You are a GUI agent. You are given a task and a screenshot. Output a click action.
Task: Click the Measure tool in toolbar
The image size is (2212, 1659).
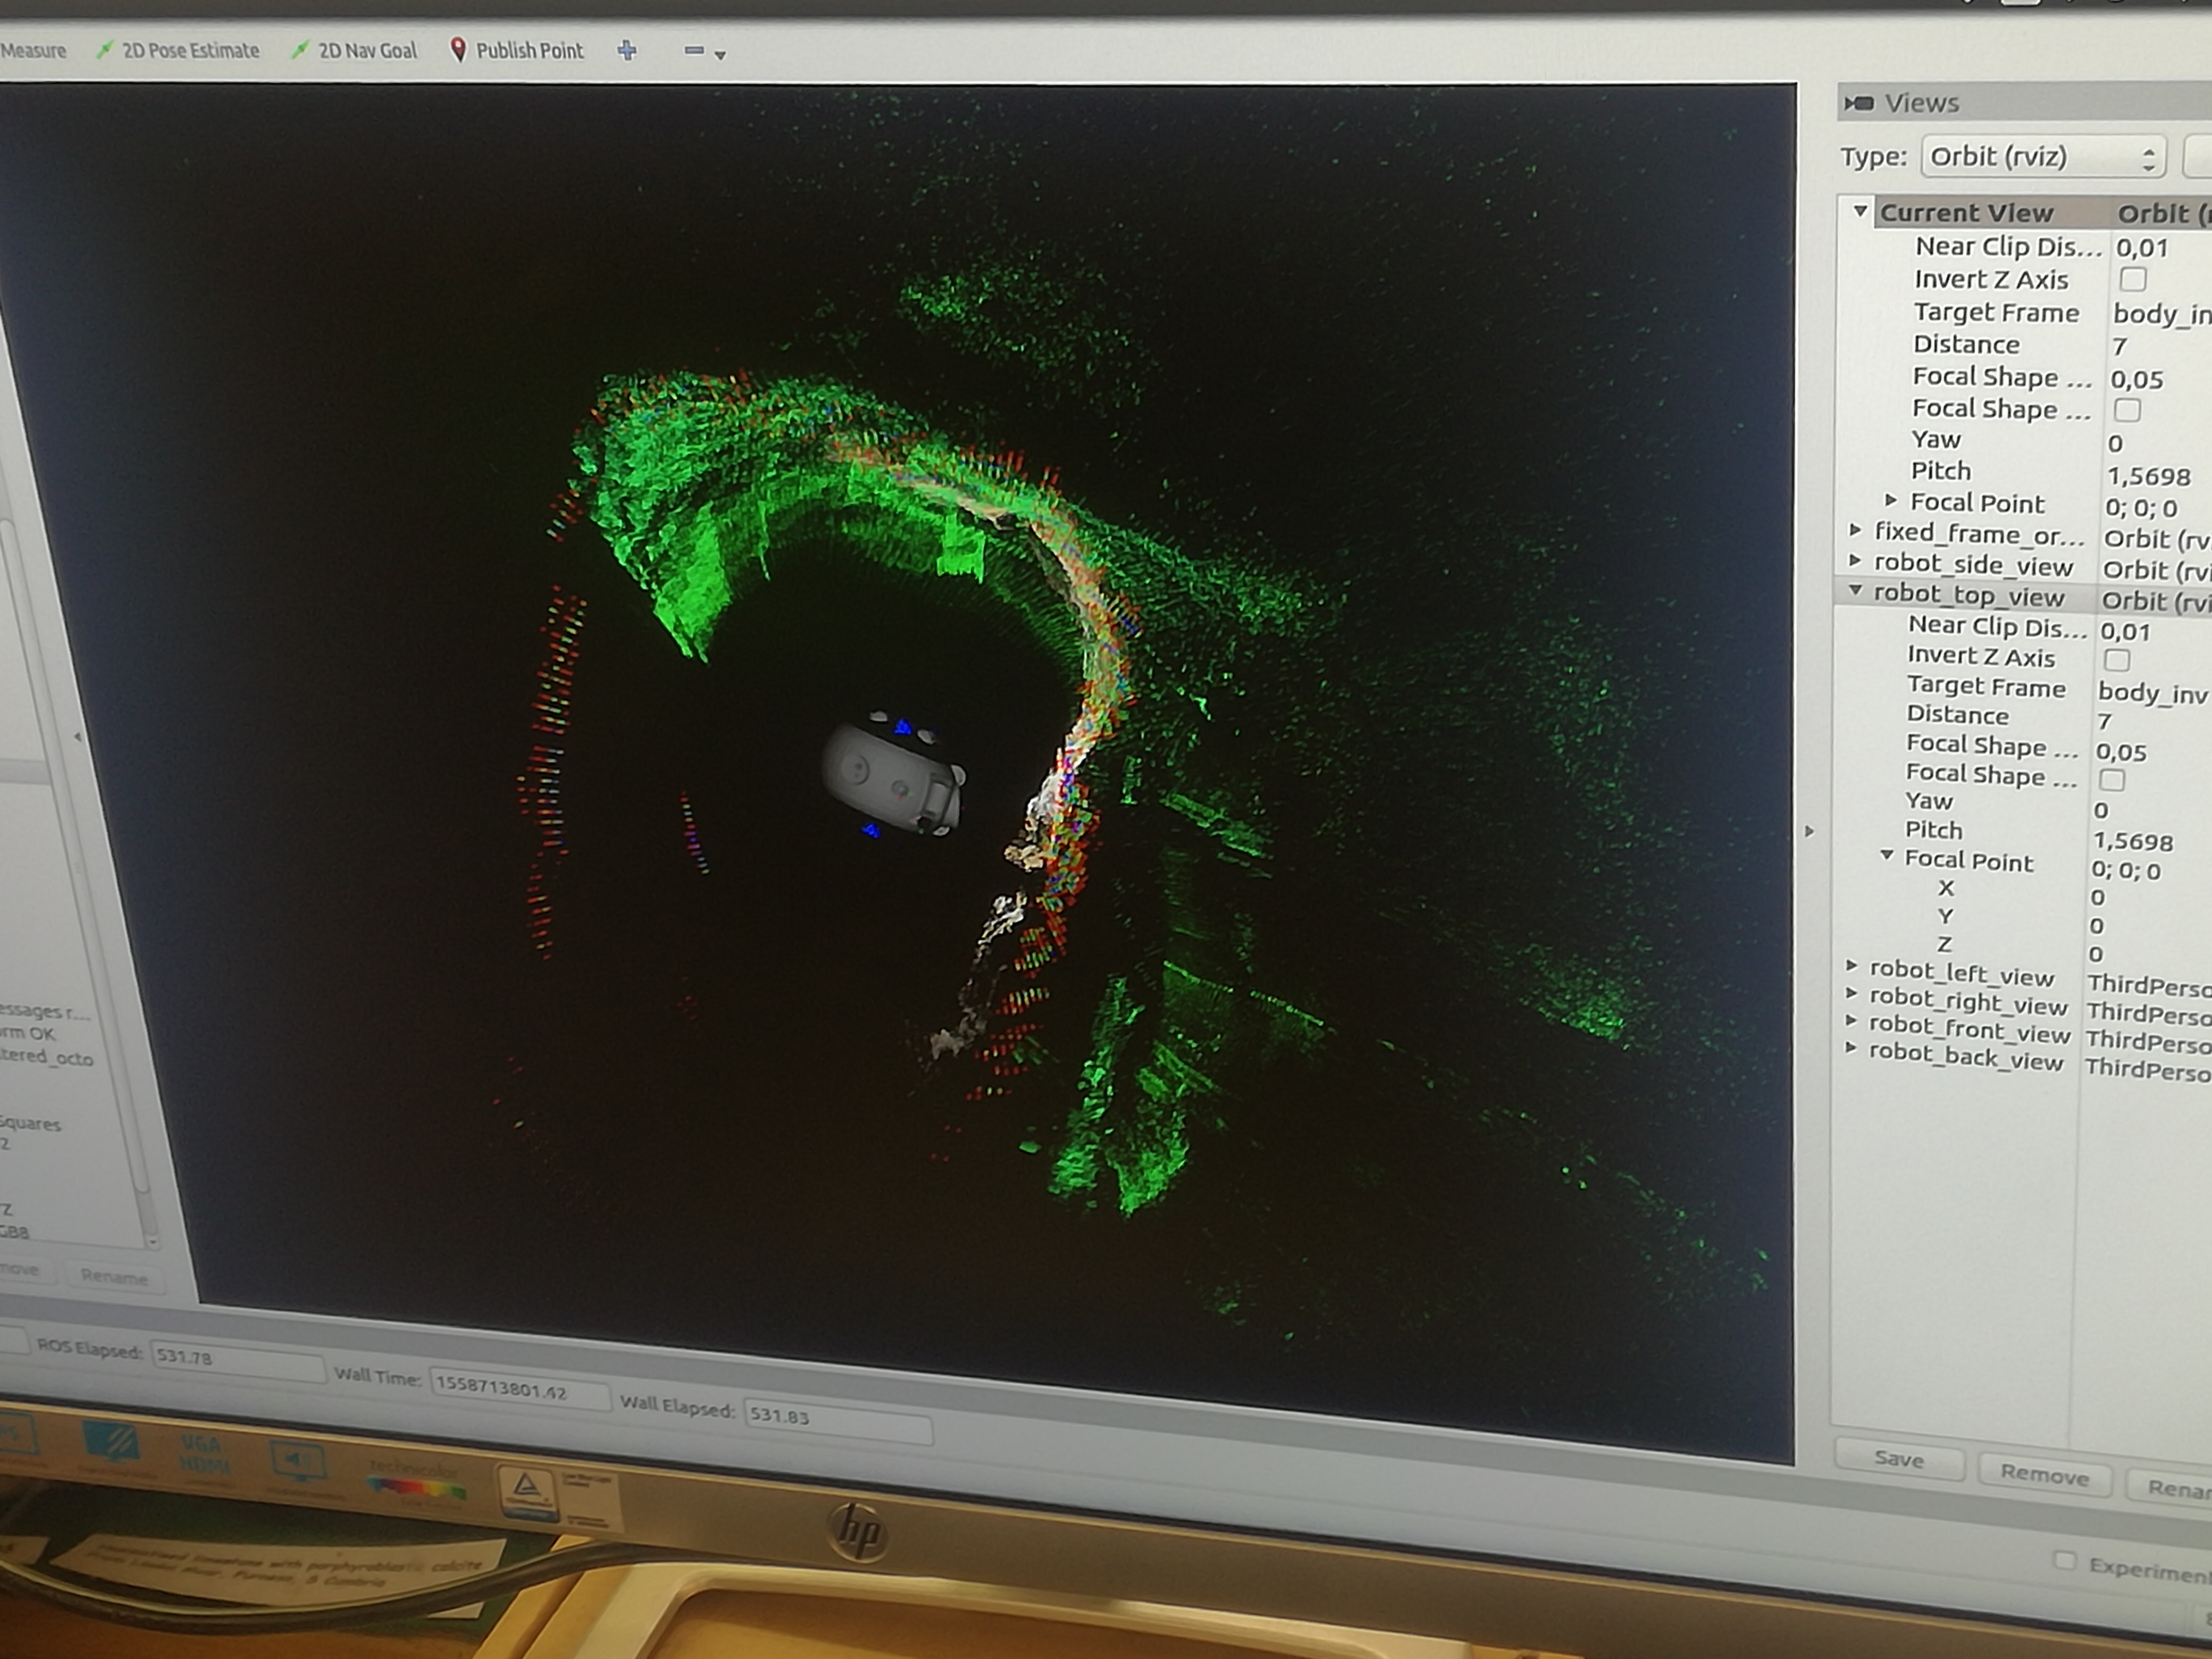(33, 50)
